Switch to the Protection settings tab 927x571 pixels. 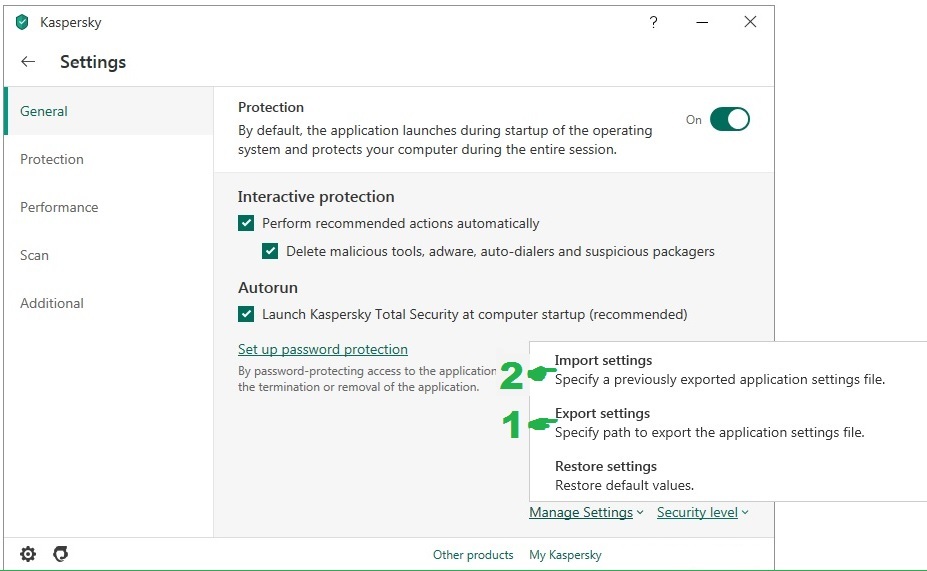click(x=109, y=159)
